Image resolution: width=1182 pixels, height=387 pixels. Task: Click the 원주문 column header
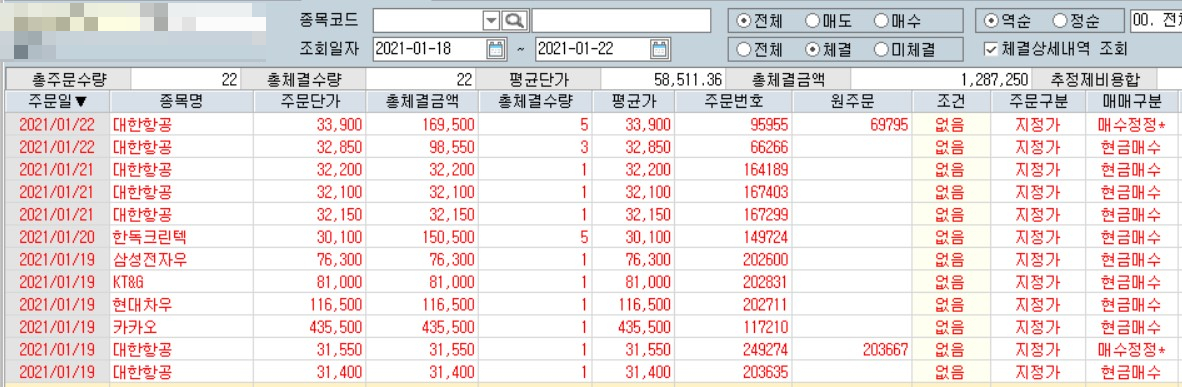853,102
